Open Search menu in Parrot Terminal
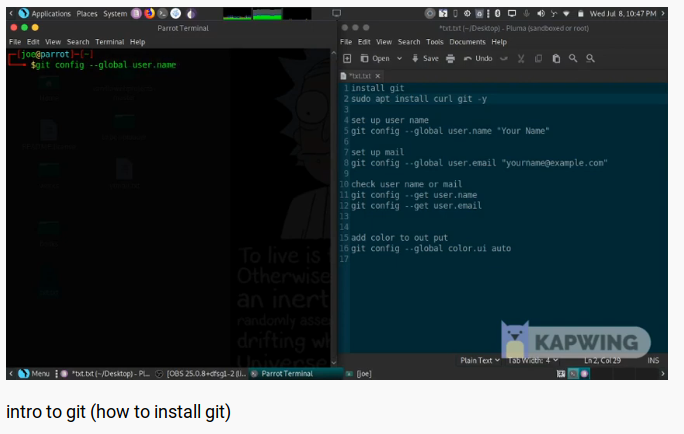The image size is (684, 434). tap(78, 42)
